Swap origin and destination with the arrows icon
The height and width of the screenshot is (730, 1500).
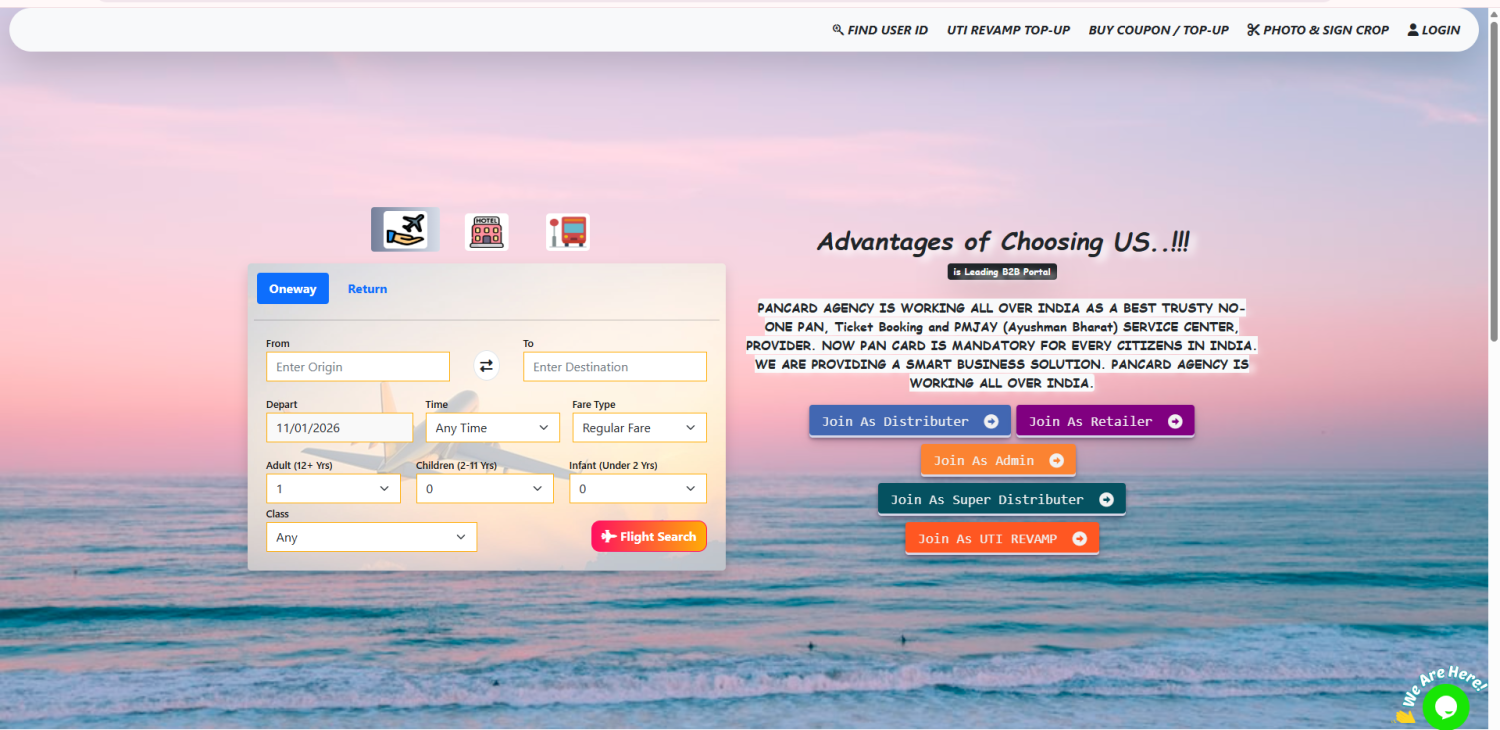click(x=486, y=366)
